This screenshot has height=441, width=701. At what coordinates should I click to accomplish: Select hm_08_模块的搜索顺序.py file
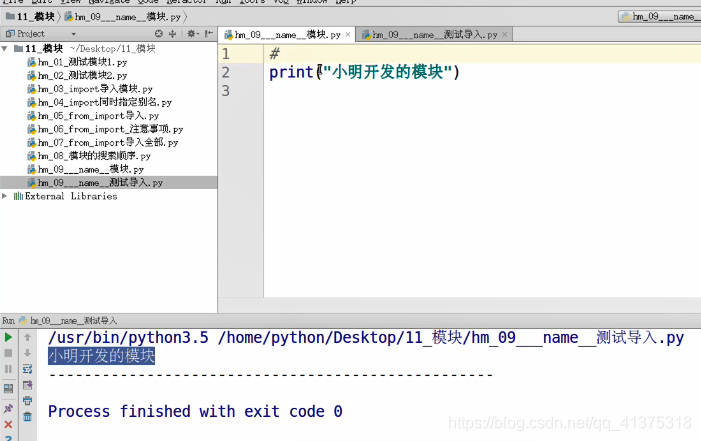click(89, 156)
